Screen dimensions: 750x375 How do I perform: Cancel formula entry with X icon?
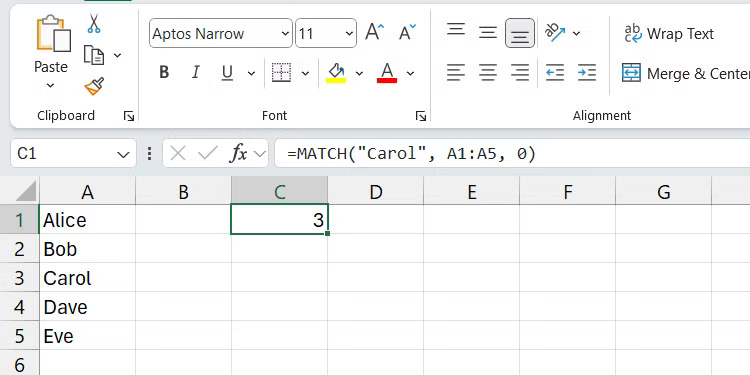178,154
